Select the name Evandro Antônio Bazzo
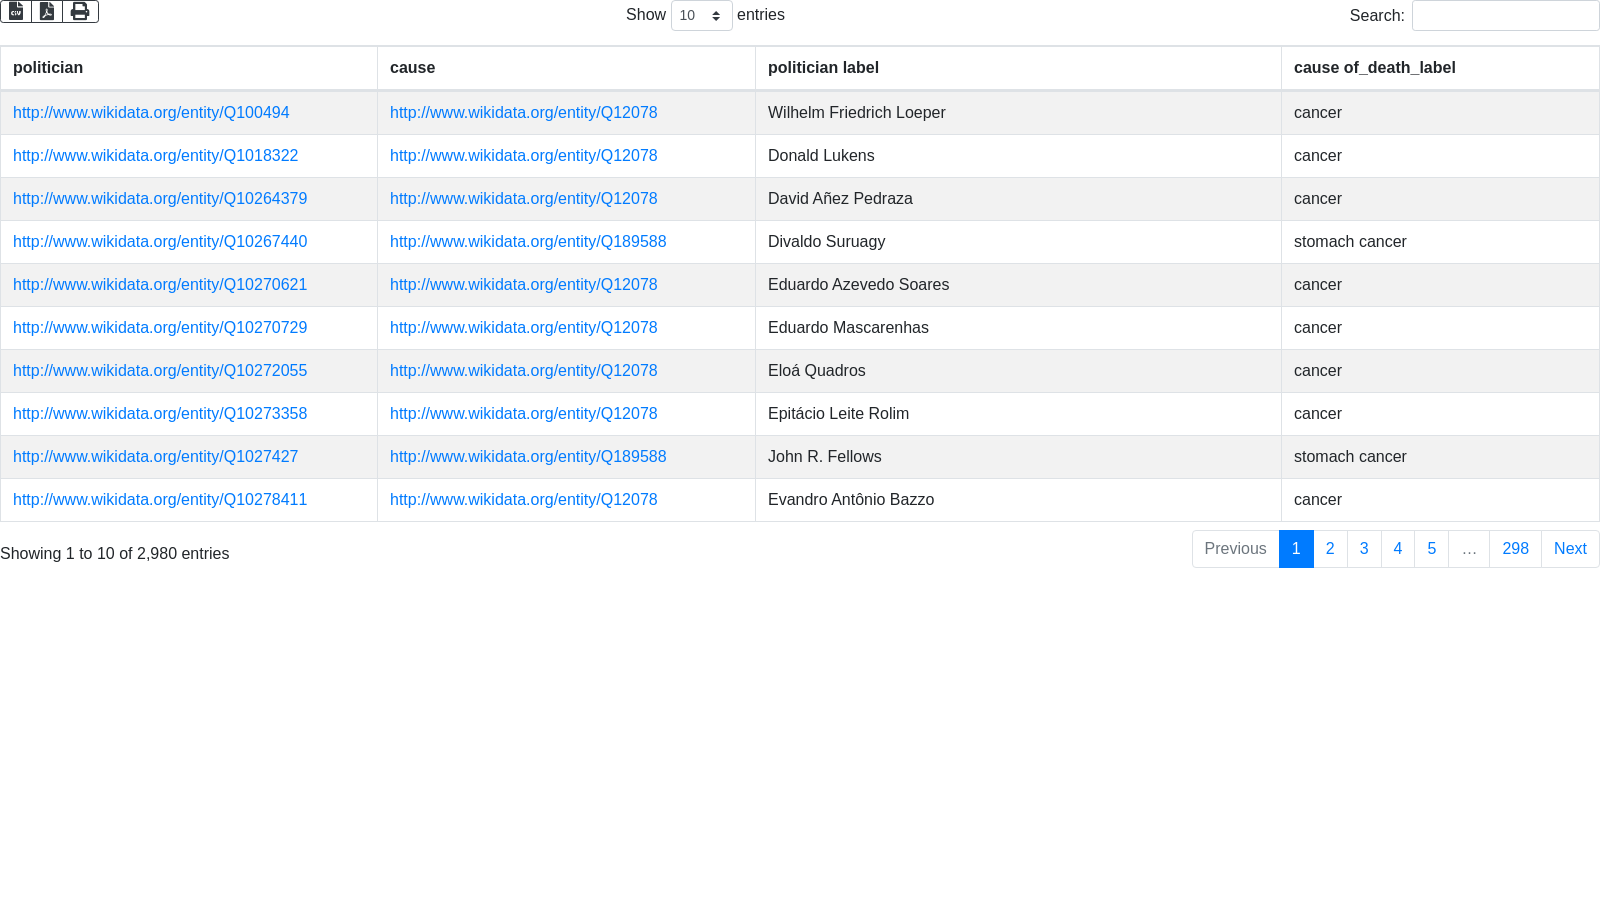Viewport: 1600px width, 900px height. pos(851,500)
